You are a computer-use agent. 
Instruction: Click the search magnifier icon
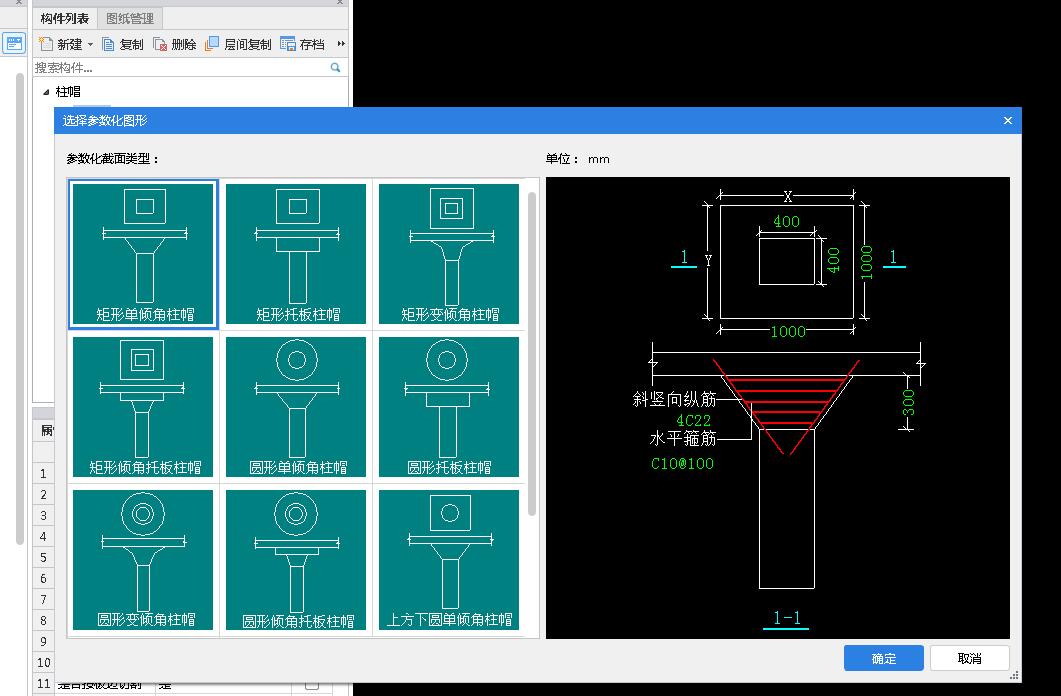point(335,68)
